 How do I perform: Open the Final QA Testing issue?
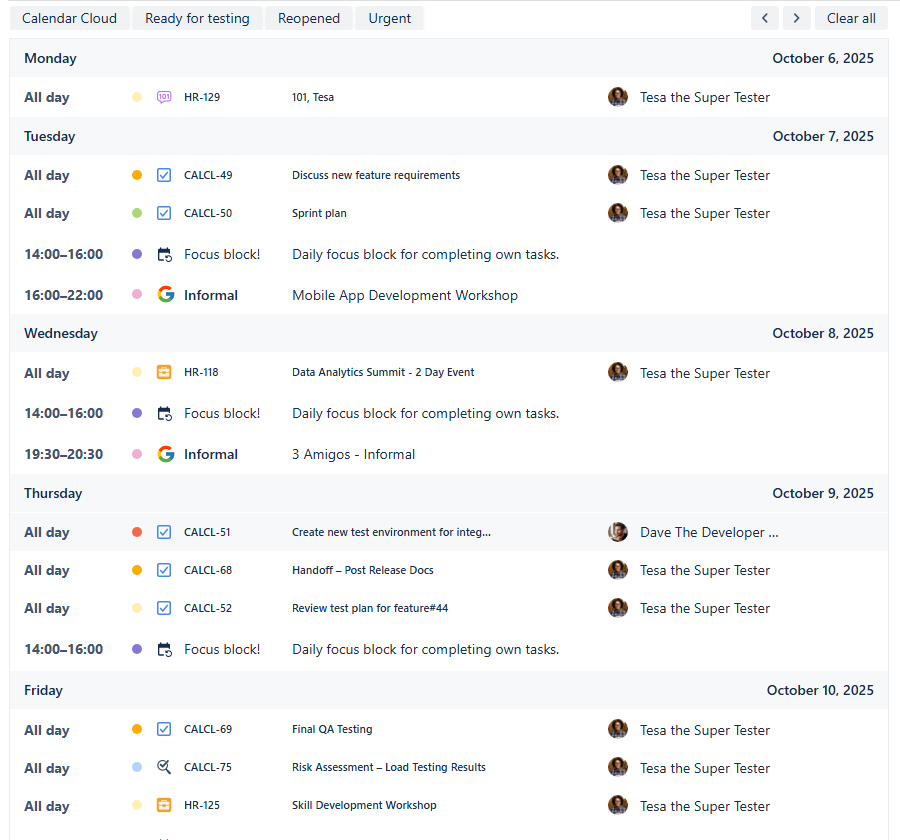coord(332,730)
